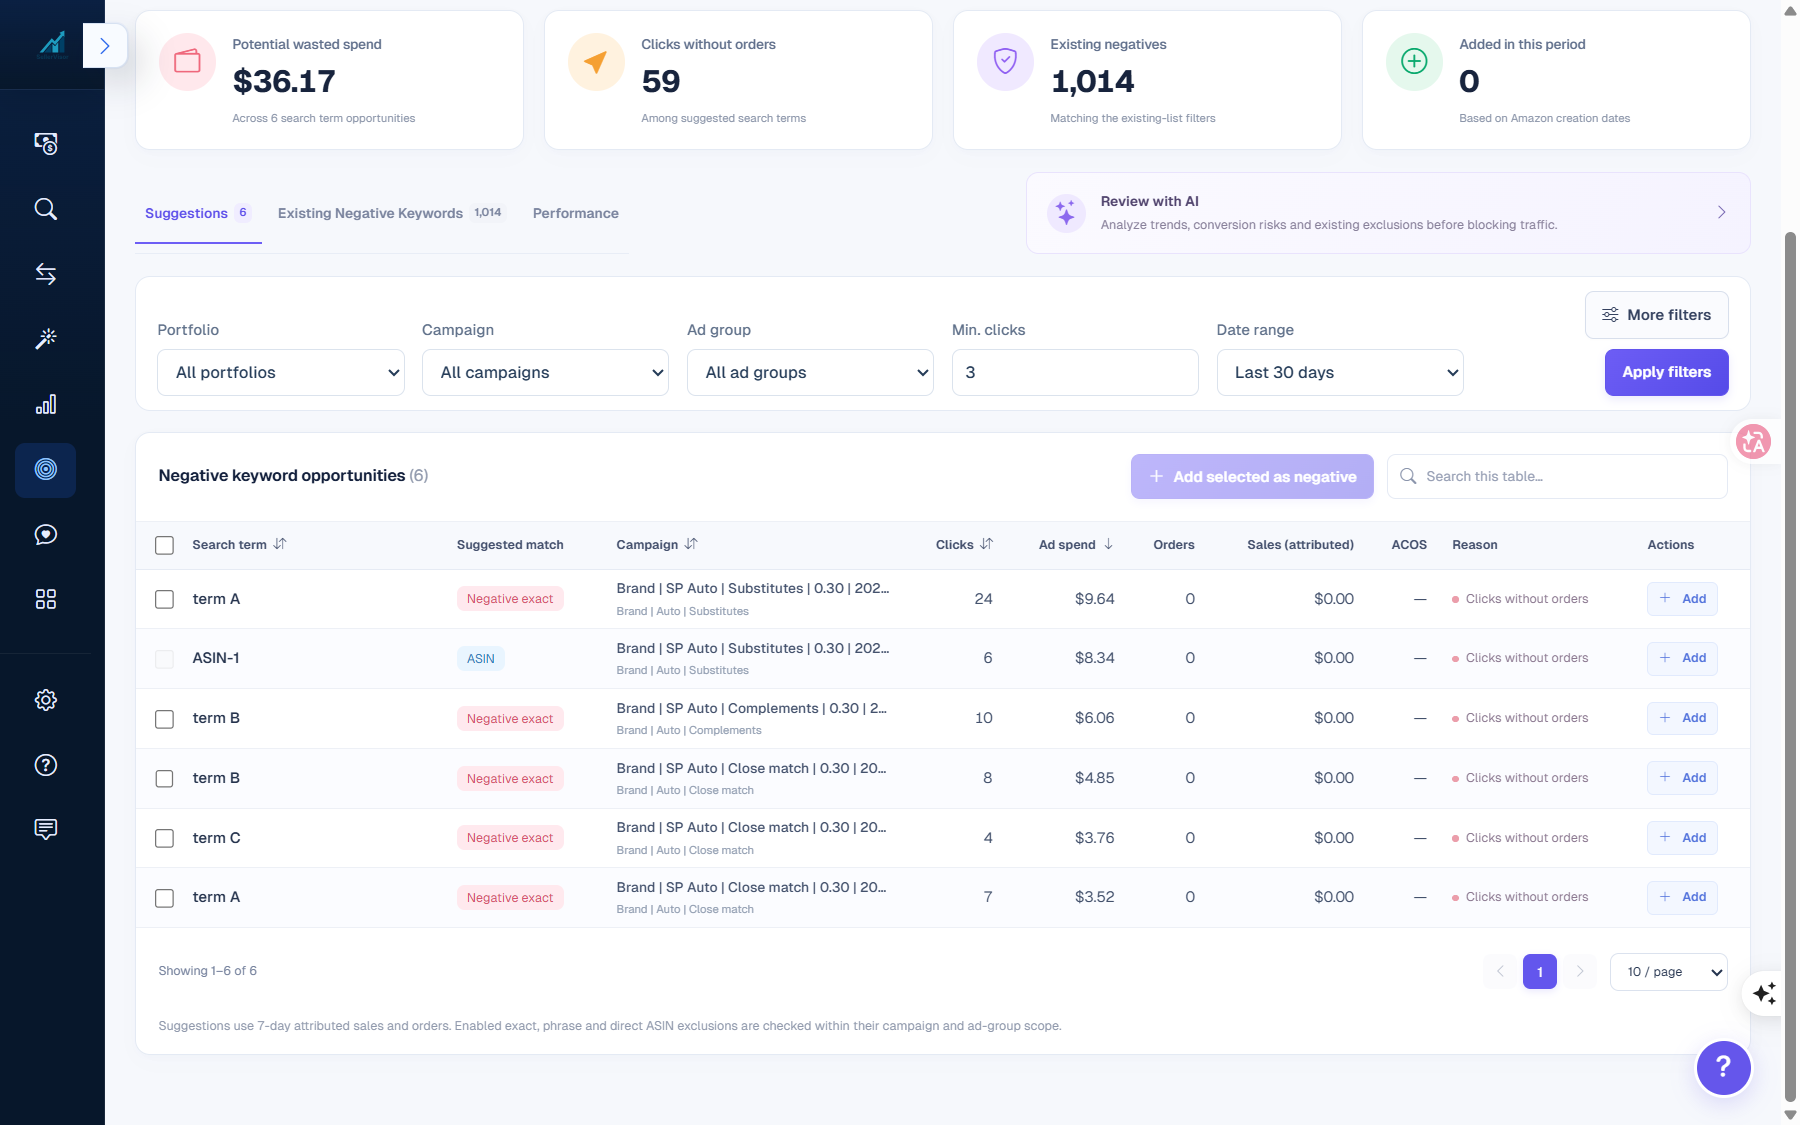Open the four-squares apps grid icon
This screenshot has width=1800, height=1125.
coord(45,599)
